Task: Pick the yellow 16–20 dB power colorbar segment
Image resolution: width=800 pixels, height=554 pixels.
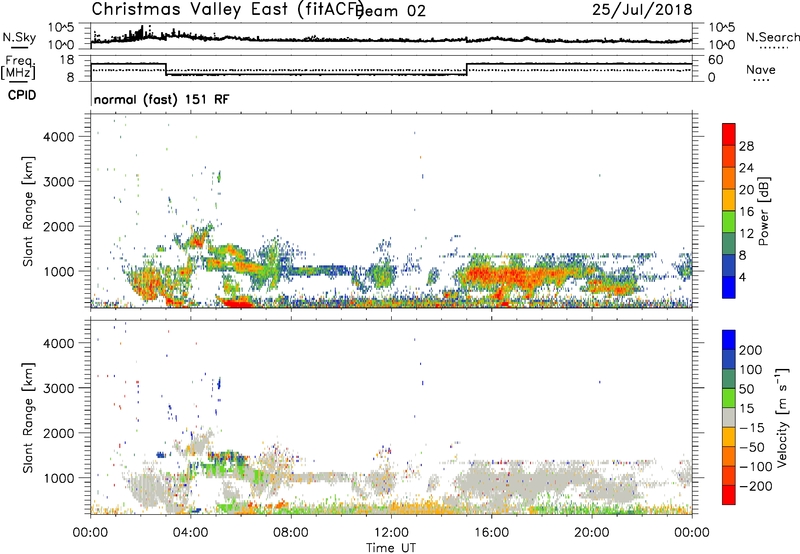Action: point(729,200)
